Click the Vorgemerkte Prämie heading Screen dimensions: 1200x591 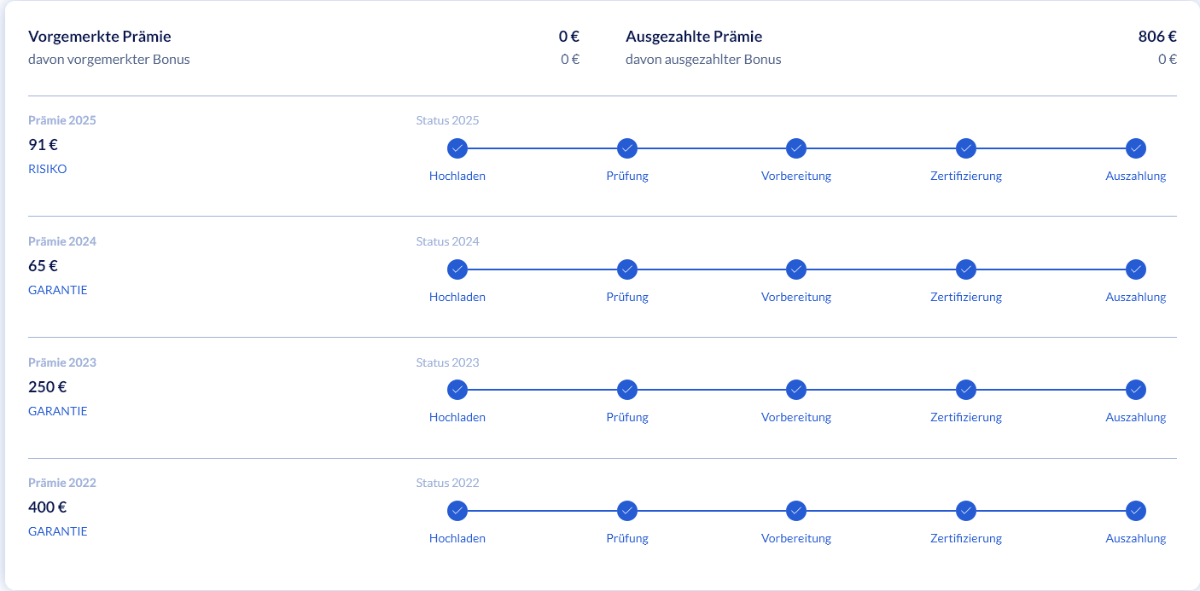point(99,37)
